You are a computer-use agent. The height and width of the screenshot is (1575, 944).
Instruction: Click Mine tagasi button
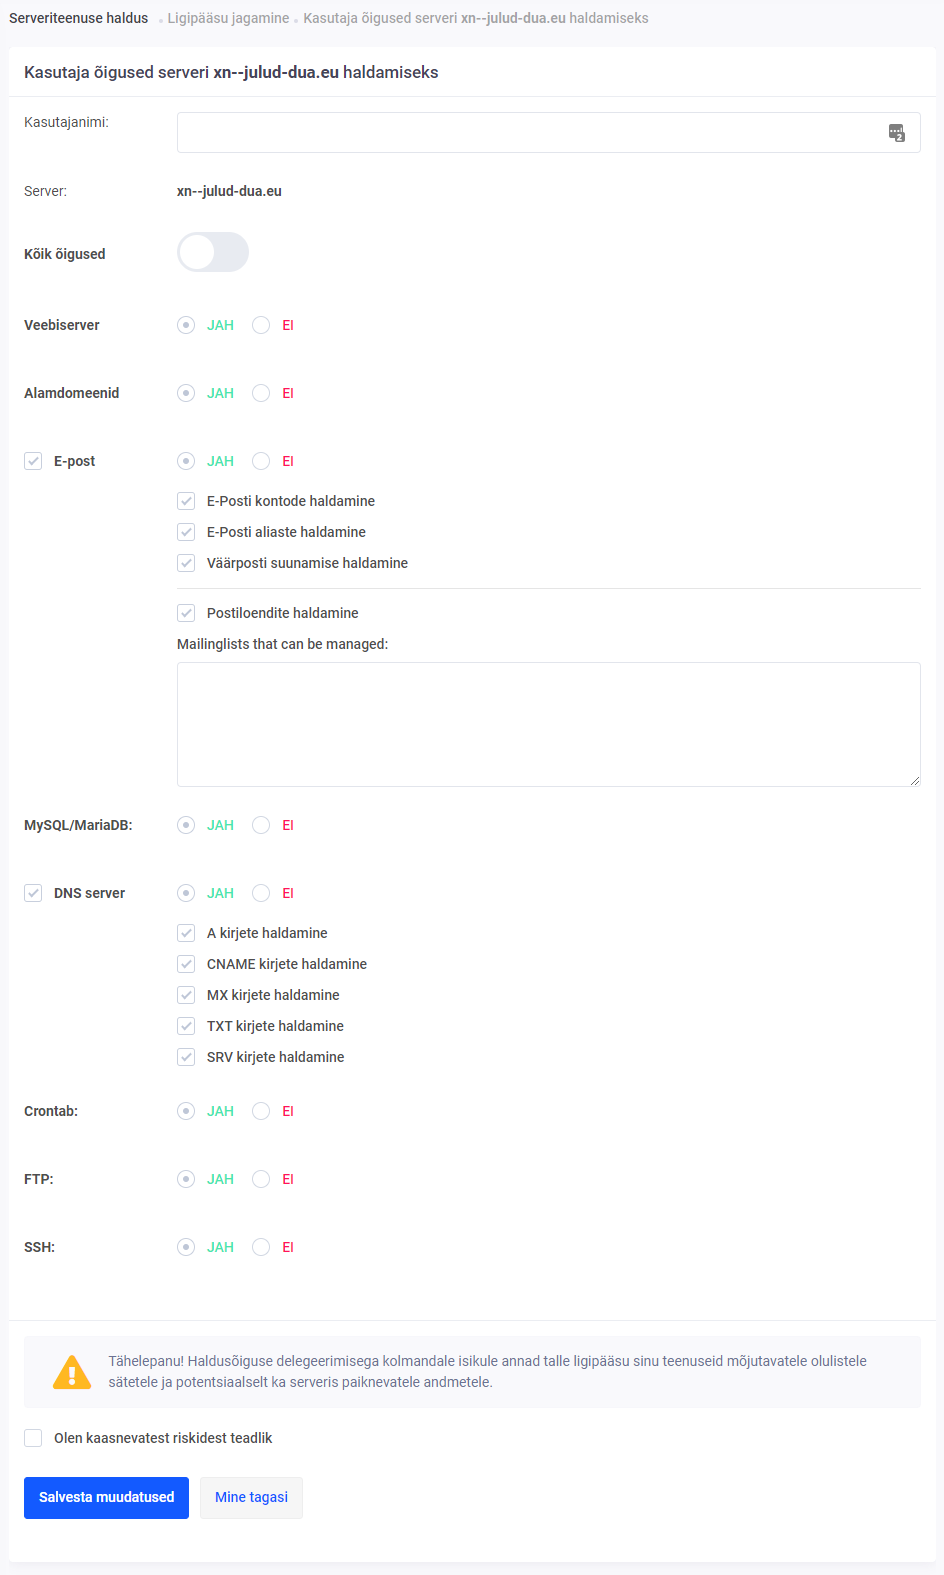251,1497
